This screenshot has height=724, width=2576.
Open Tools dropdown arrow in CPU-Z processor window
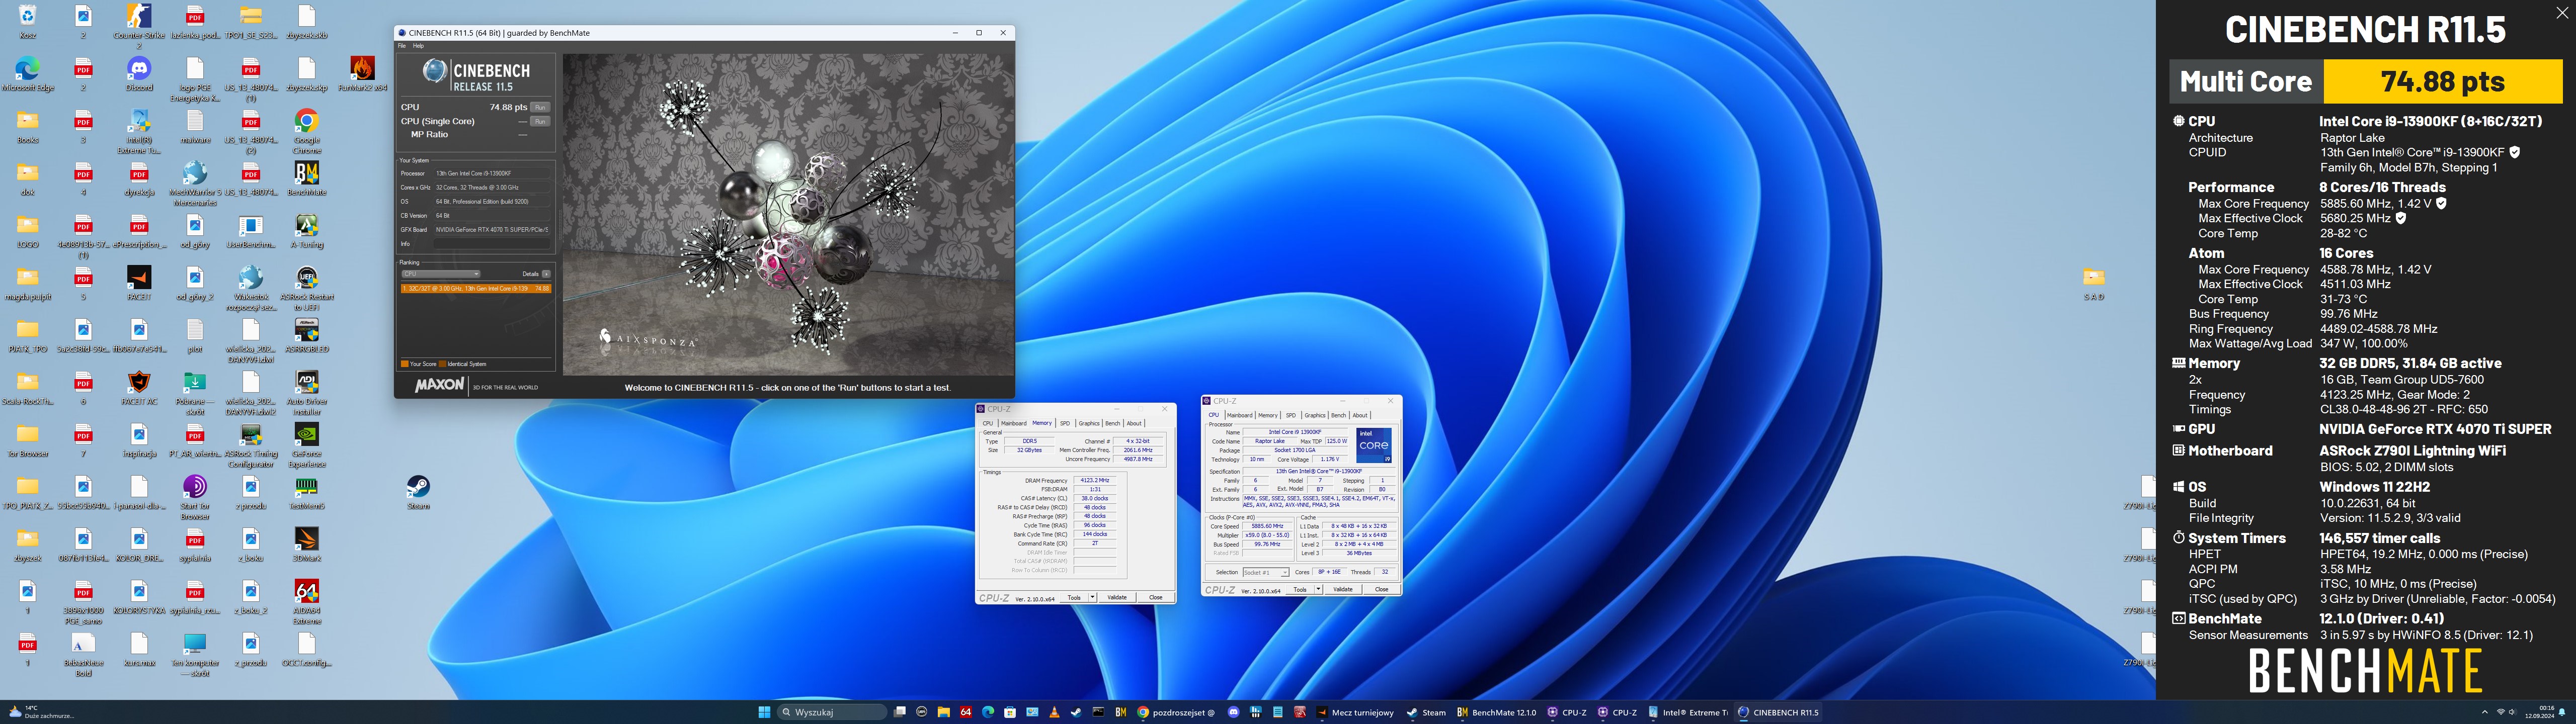tap(1318, 589)
